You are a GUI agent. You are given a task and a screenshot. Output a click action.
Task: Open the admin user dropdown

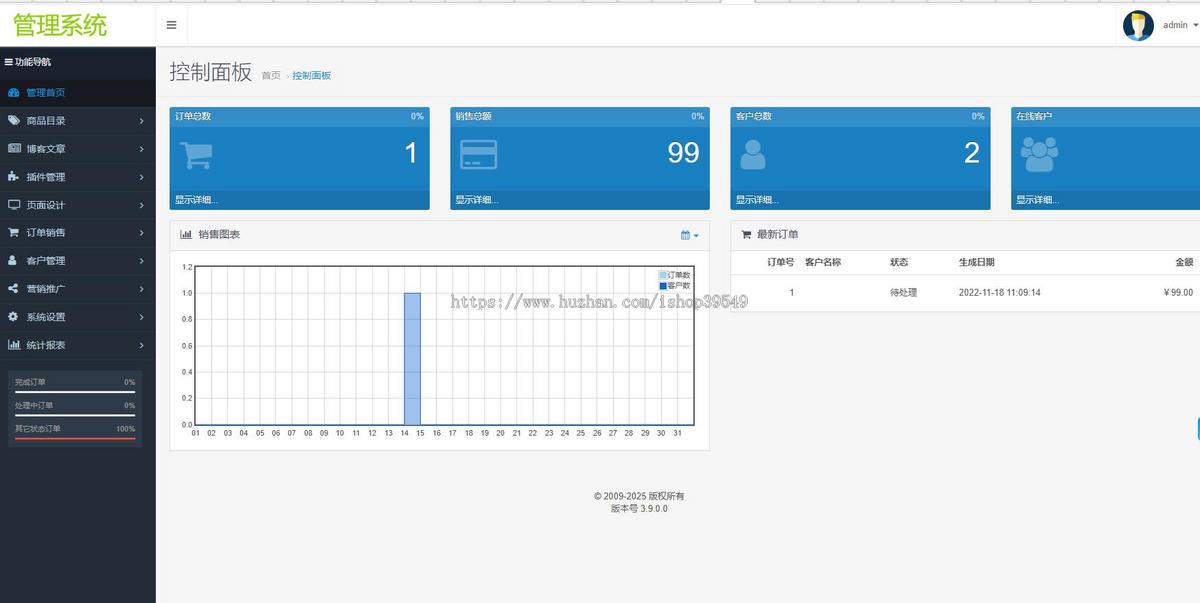tap(1180, 25)
